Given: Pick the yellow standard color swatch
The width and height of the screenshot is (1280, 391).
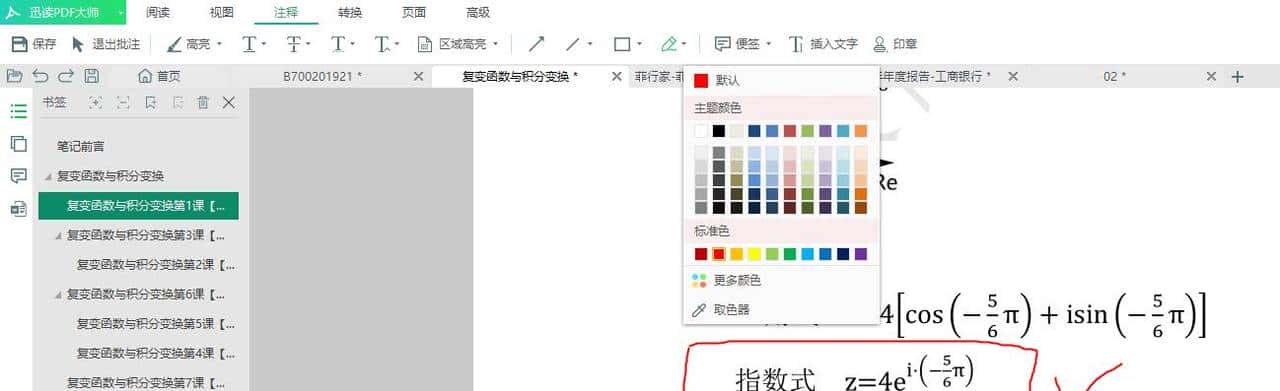Looking at the screenshot, I should [x=755, y=254].
